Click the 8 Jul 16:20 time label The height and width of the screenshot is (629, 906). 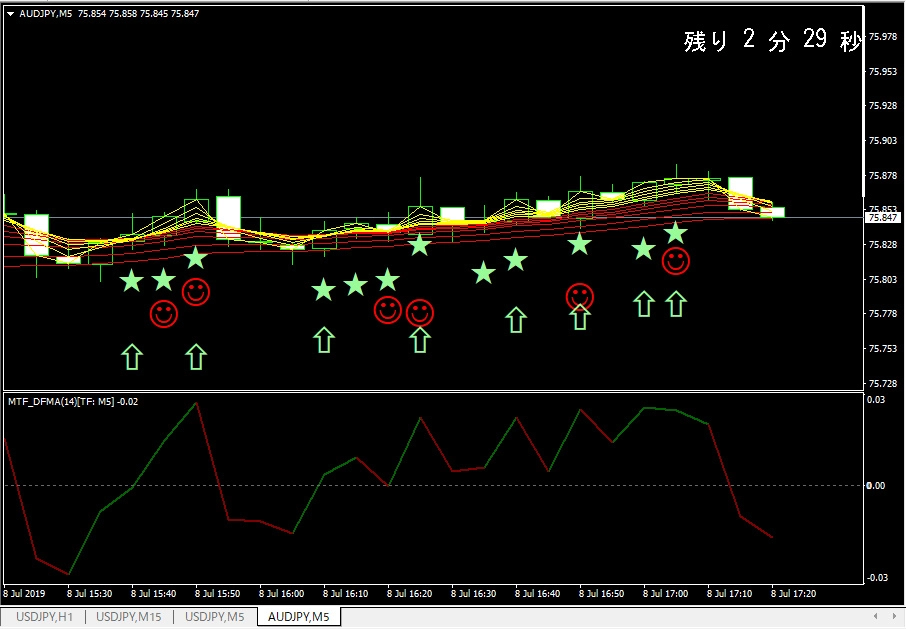(x=410, y=593)
